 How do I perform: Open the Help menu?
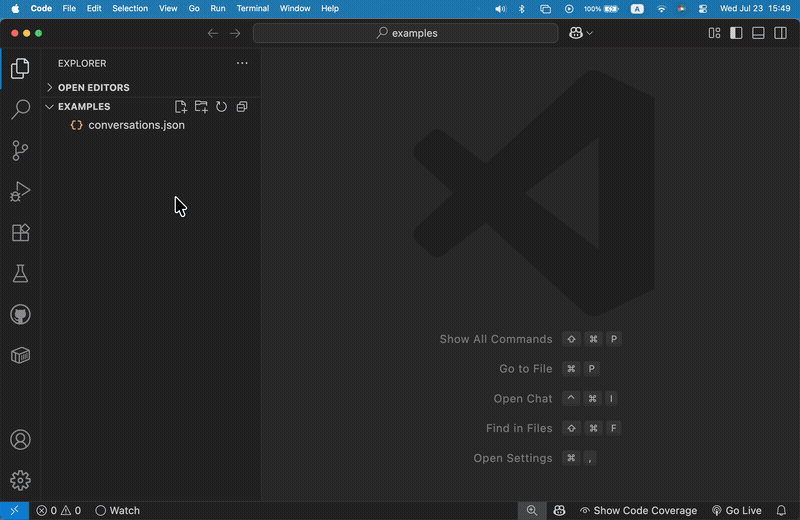click(x=330, y=9)
